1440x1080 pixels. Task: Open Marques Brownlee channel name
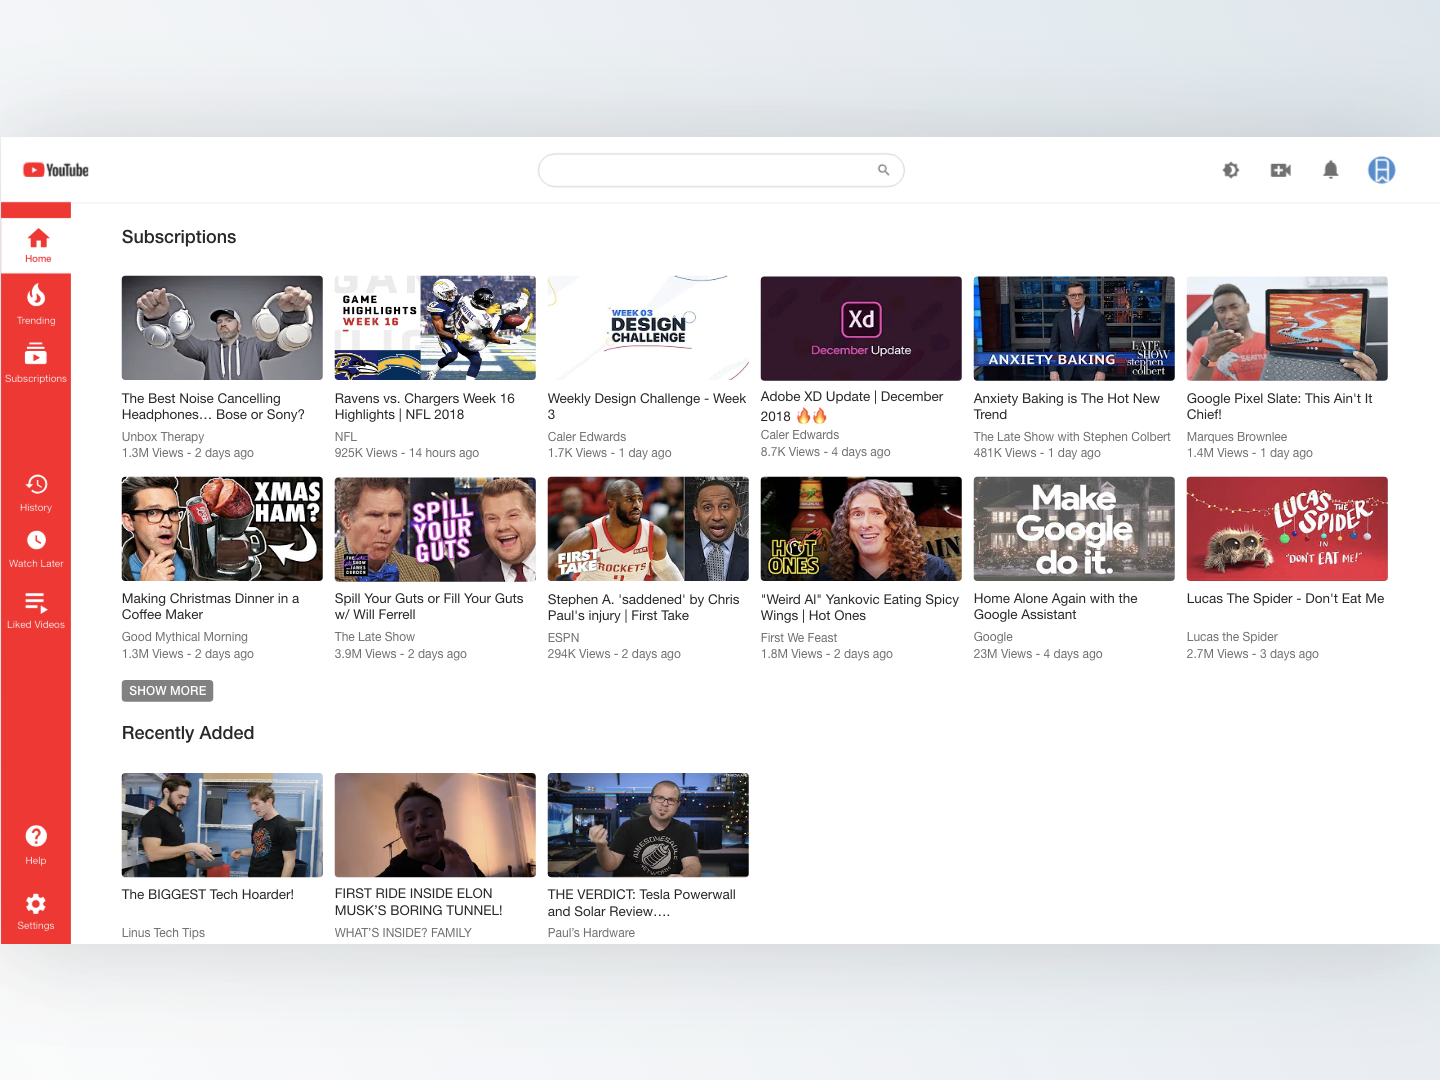pyautogui.click(x=1237, y=437)
